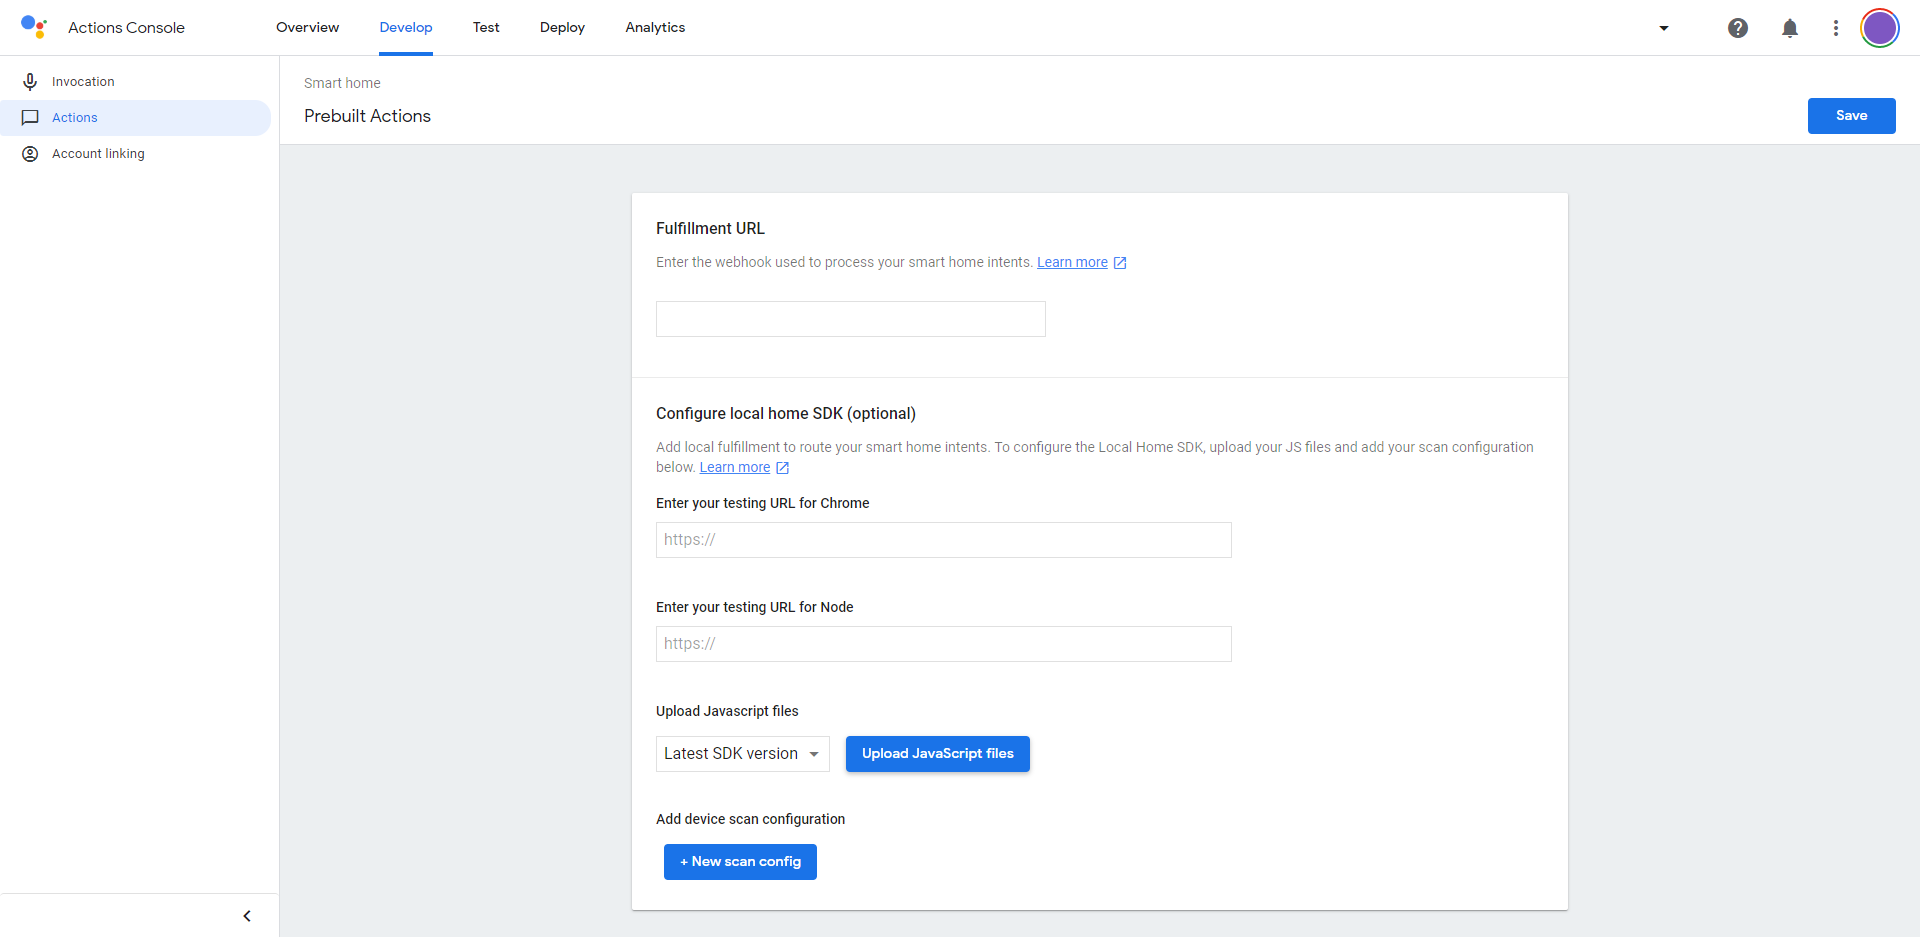Image resolution: width=1920 pixels, height=937 pixels.
Task: Expand the project selector dropdown arrow
Action: point(1664,28)
